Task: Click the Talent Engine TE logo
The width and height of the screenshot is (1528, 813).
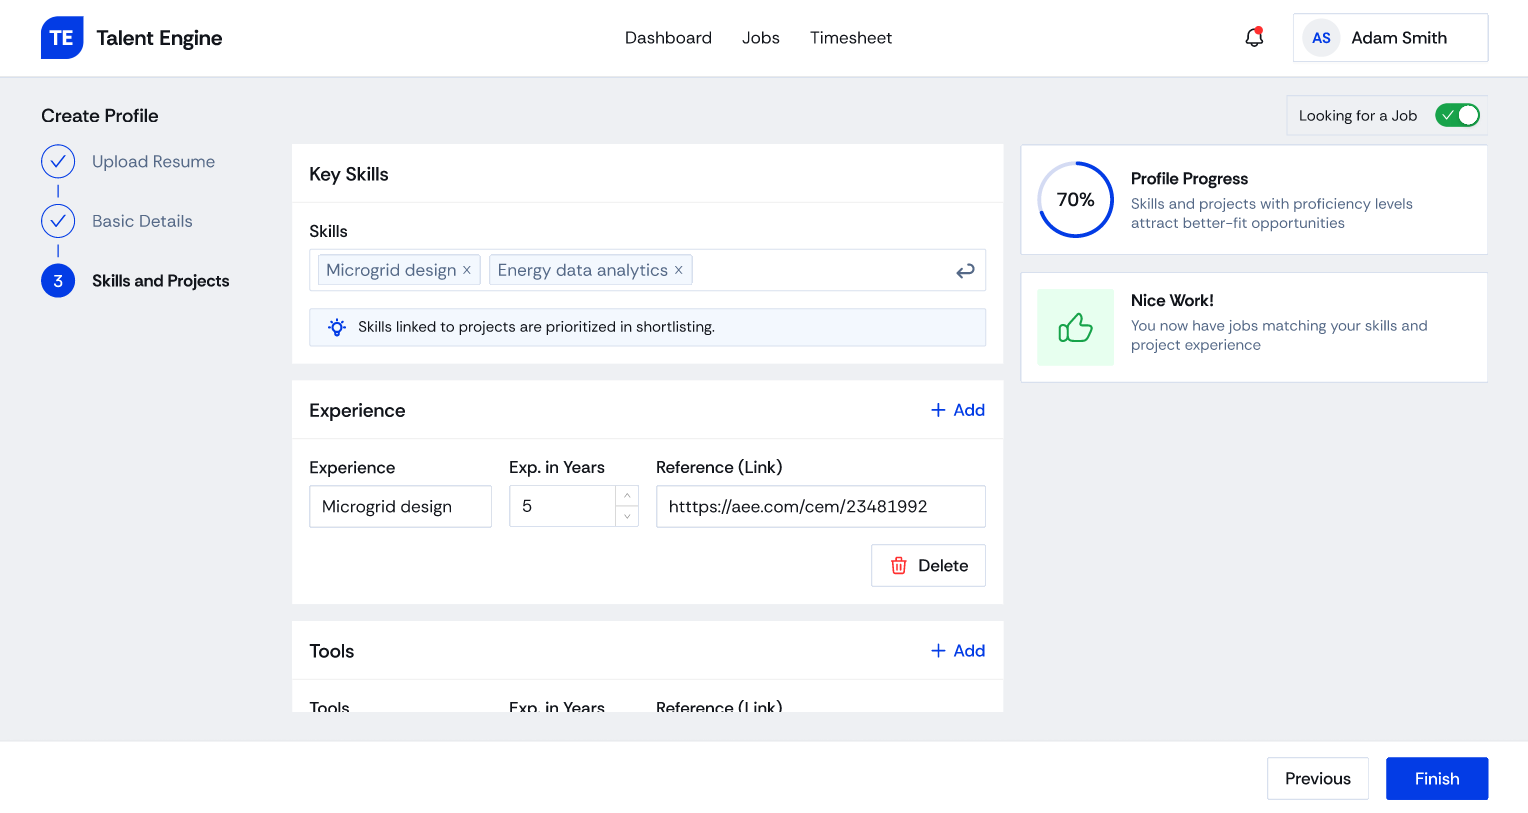Action: click(62, 38)
